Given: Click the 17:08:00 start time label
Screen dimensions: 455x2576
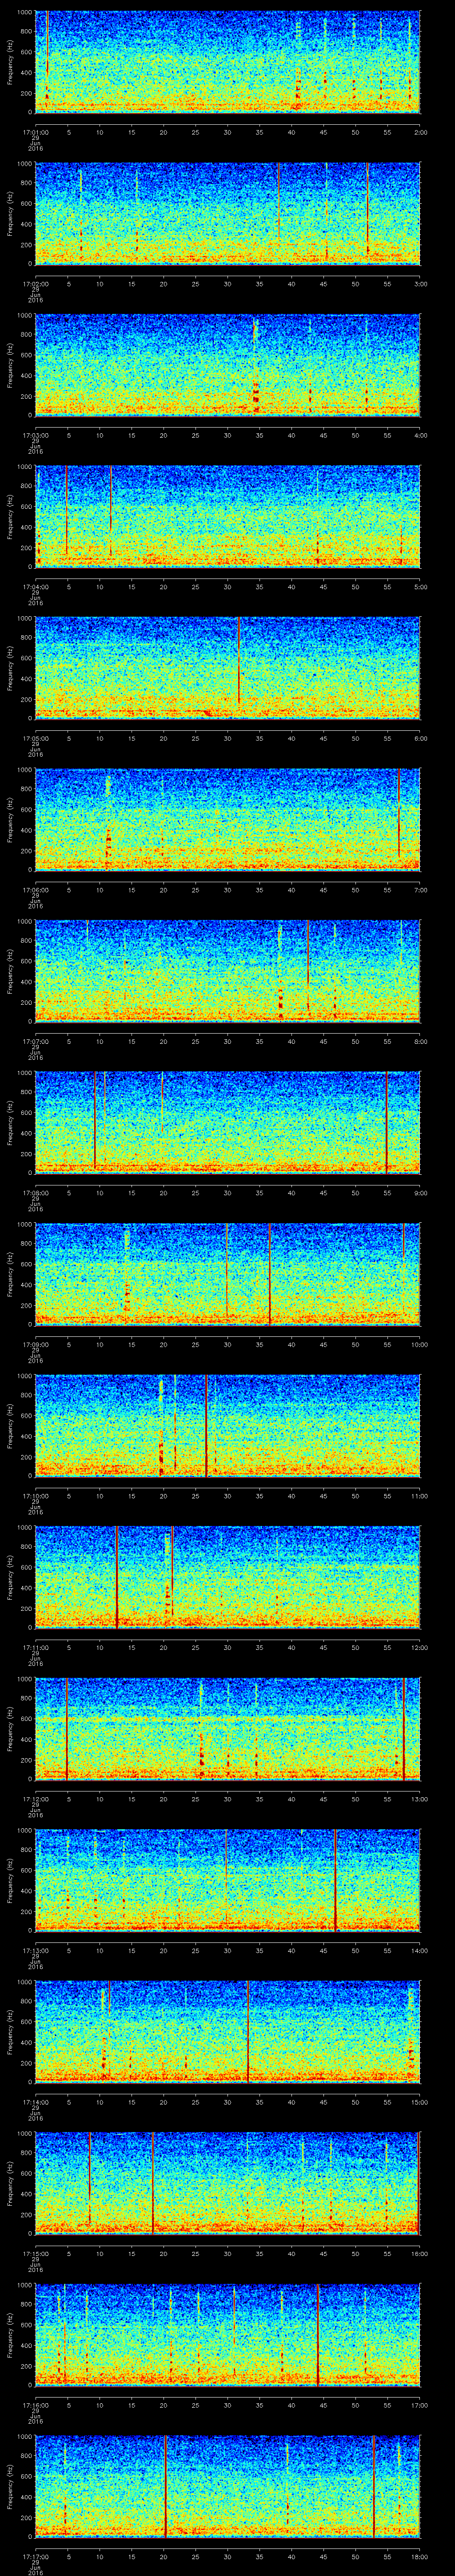Looking at the screenshot, I should 35,1193.
